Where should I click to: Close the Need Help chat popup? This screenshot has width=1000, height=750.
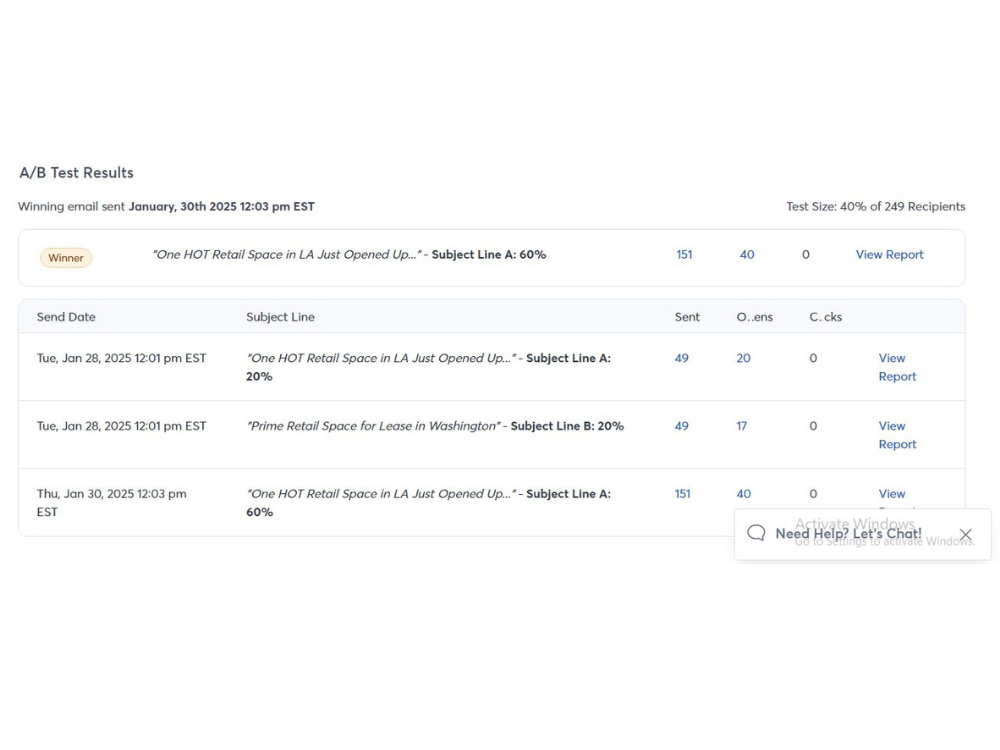click(x=966, y=534)
